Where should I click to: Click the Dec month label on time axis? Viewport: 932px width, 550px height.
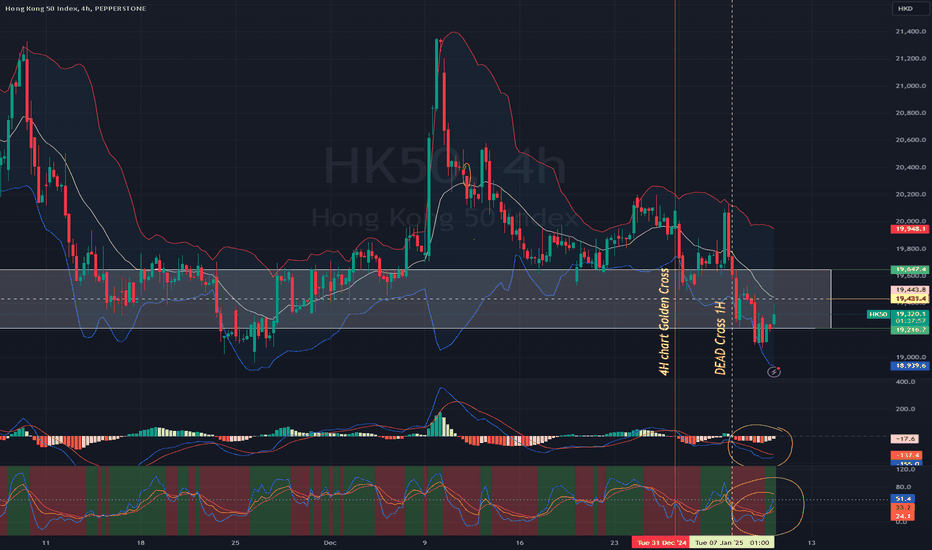(x=330, y=543)
